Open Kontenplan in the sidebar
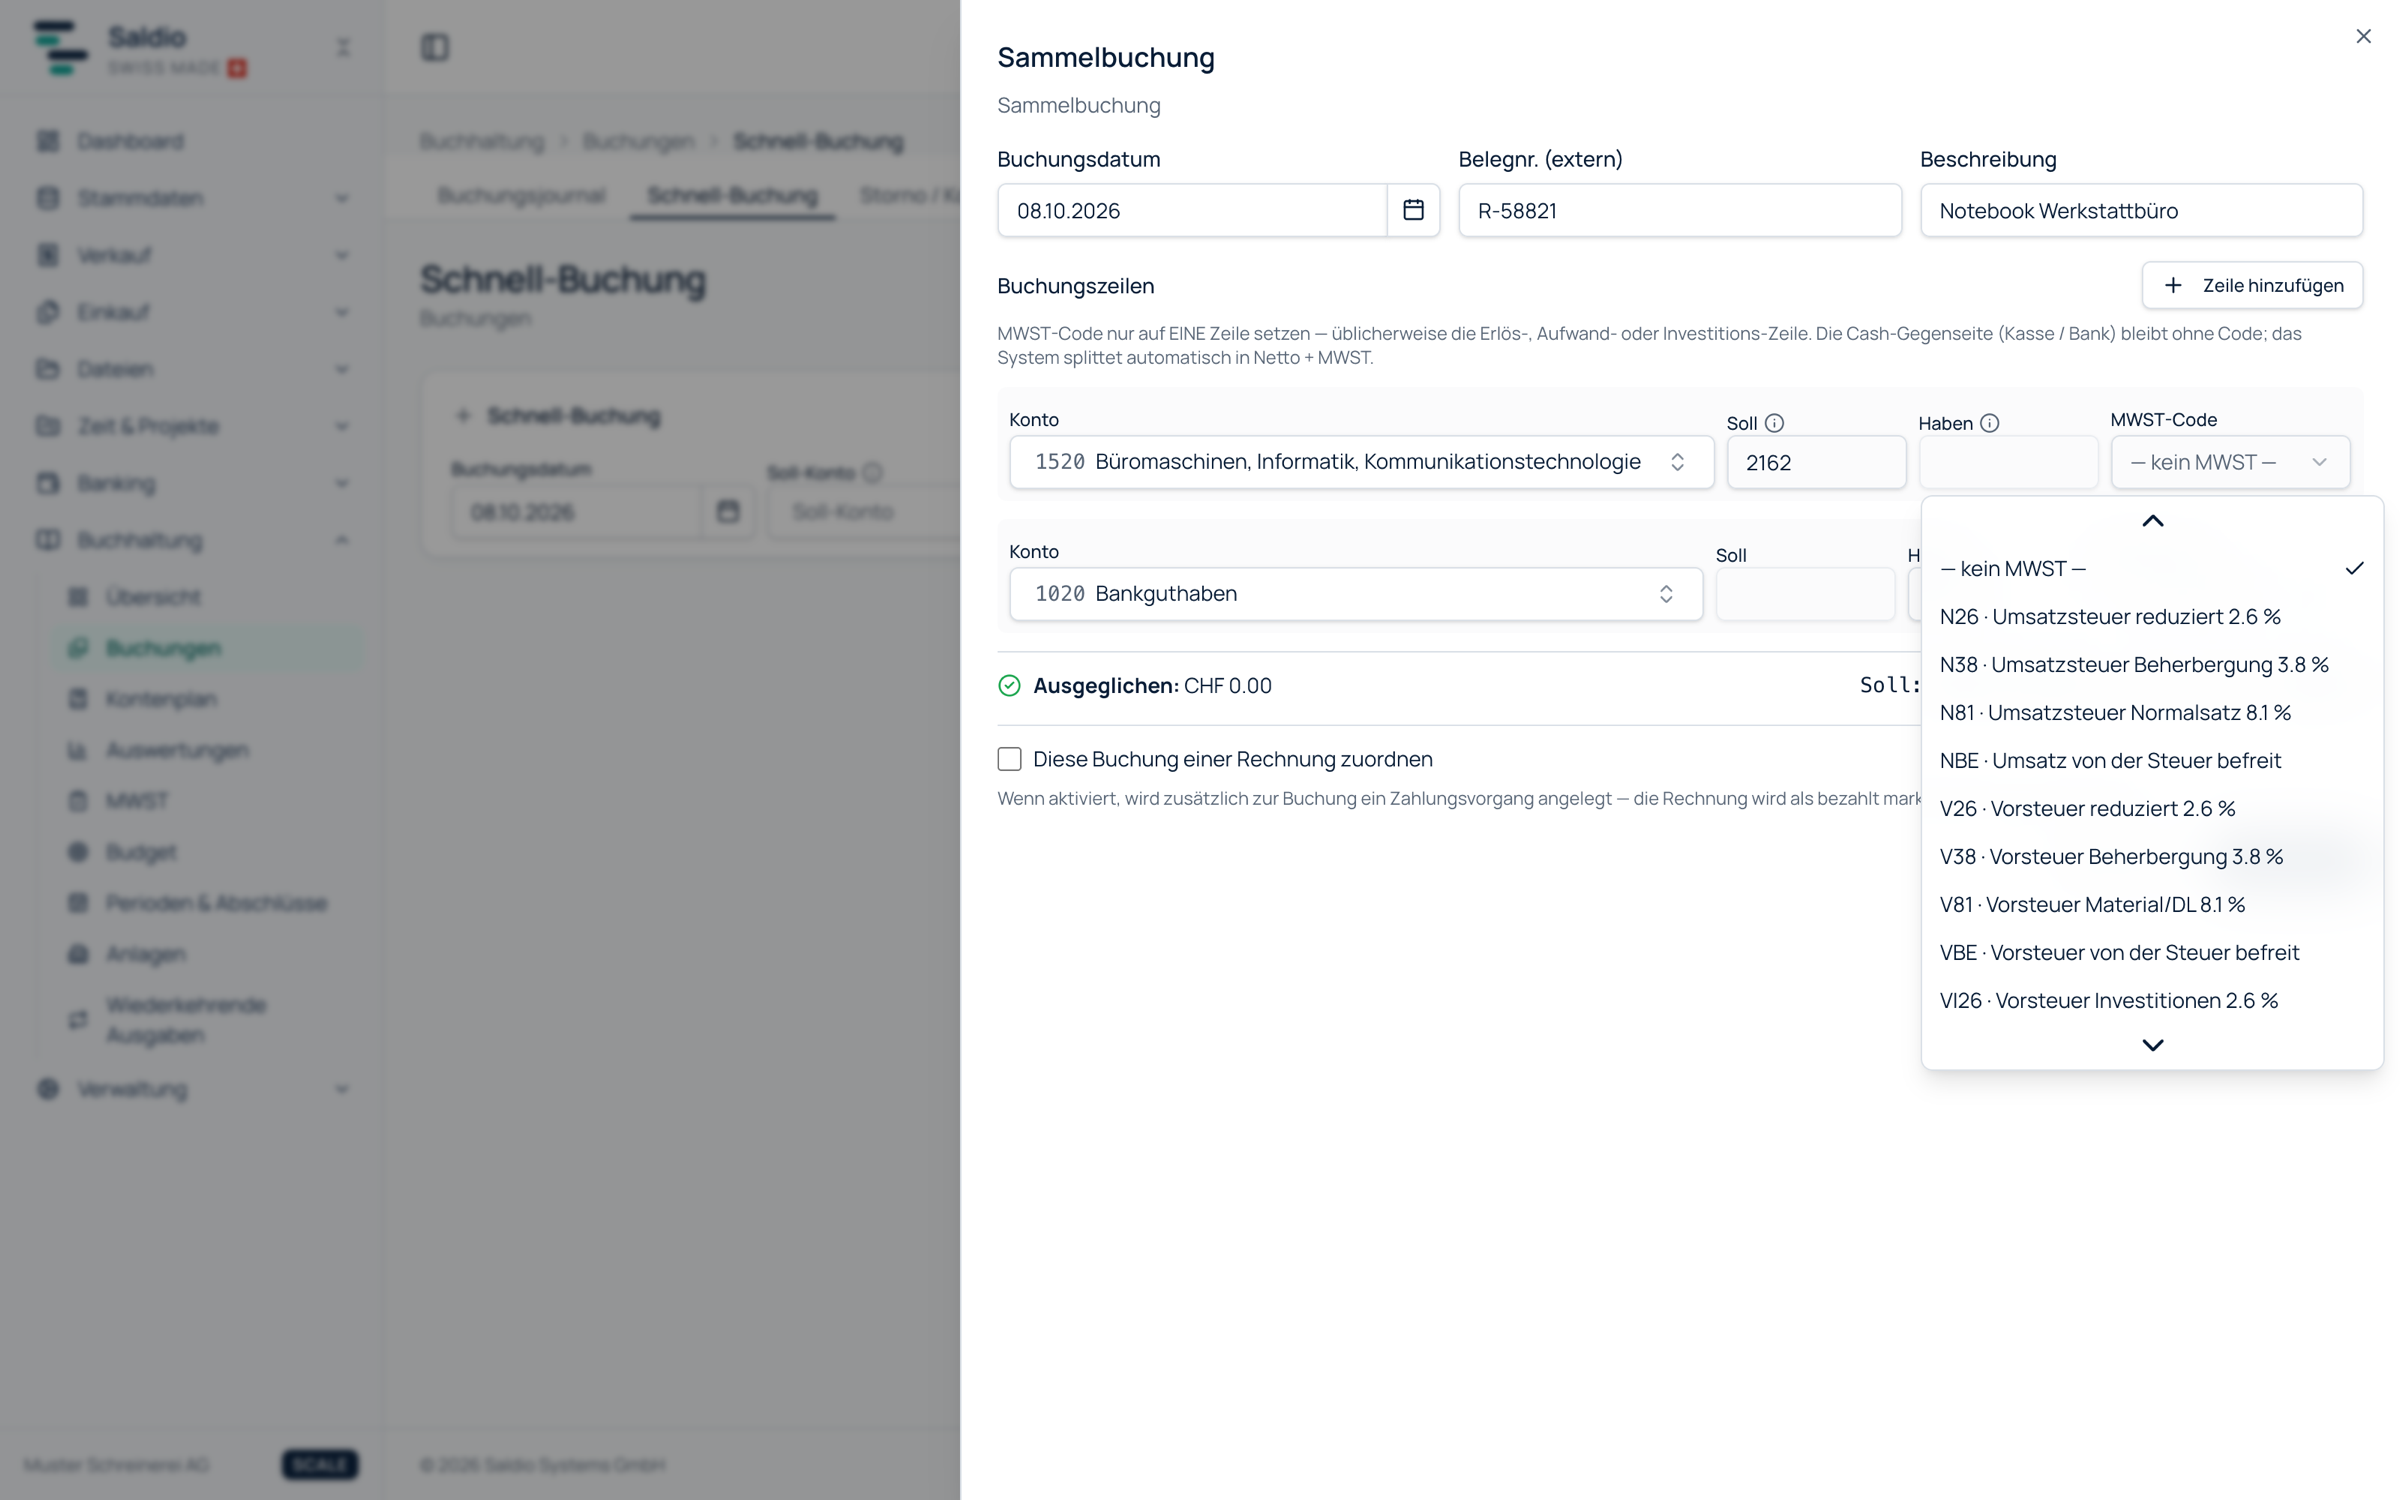 [161, 699]
